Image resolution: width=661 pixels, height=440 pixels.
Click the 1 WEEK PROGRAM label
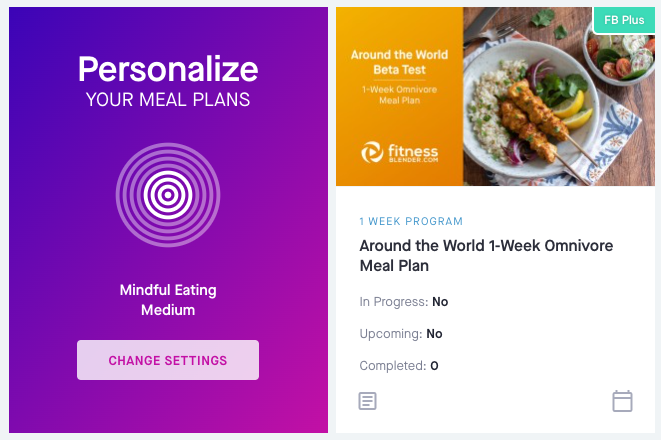click(411, 221)
